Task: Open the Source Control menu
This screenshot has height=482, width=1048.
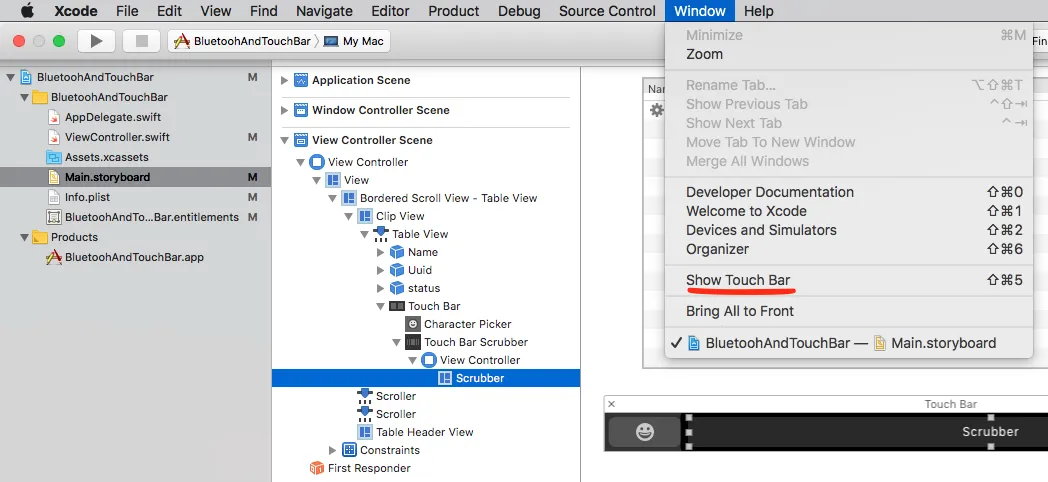Action: [x=607, y=11]
